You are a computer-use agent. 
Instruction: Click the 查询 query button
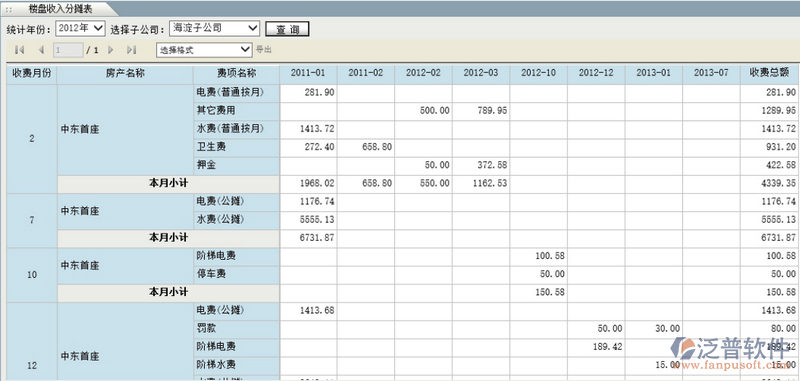(287, 29)
